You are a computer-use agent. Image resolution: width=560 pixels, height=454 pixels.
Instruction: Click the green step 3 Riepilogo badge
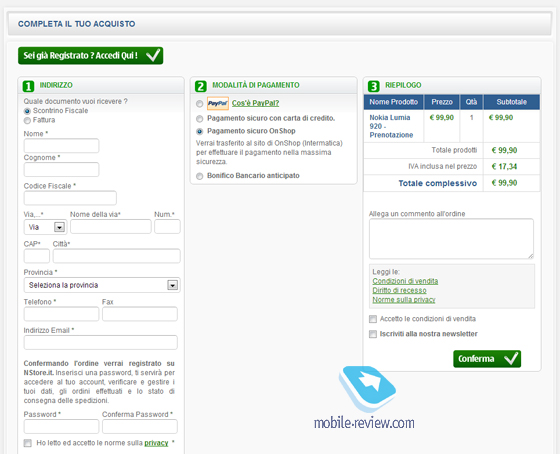click(373, 86)
